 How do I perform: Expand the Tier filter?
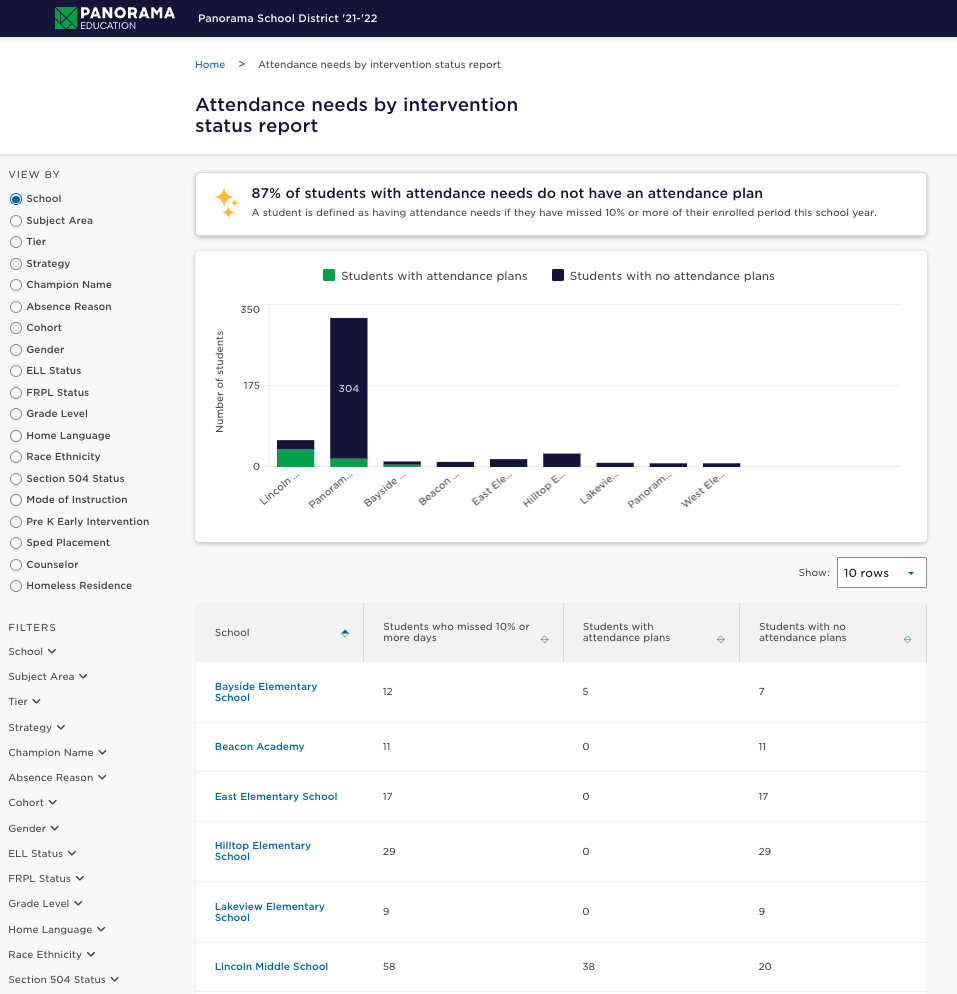click(x=25, y=702)
